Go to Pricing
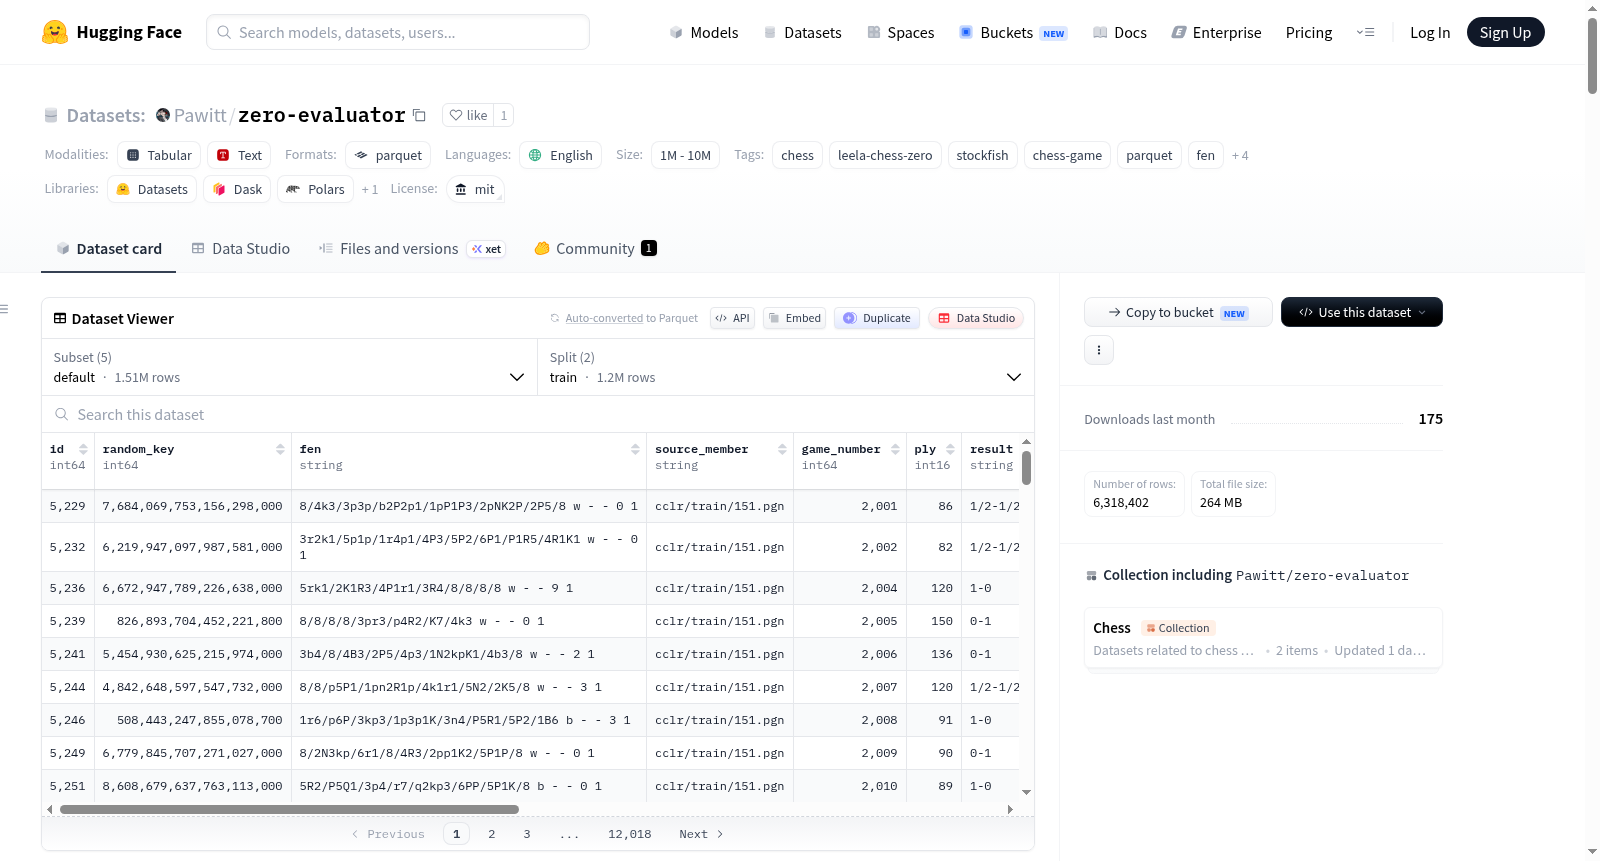 [x=1309, y=32]
